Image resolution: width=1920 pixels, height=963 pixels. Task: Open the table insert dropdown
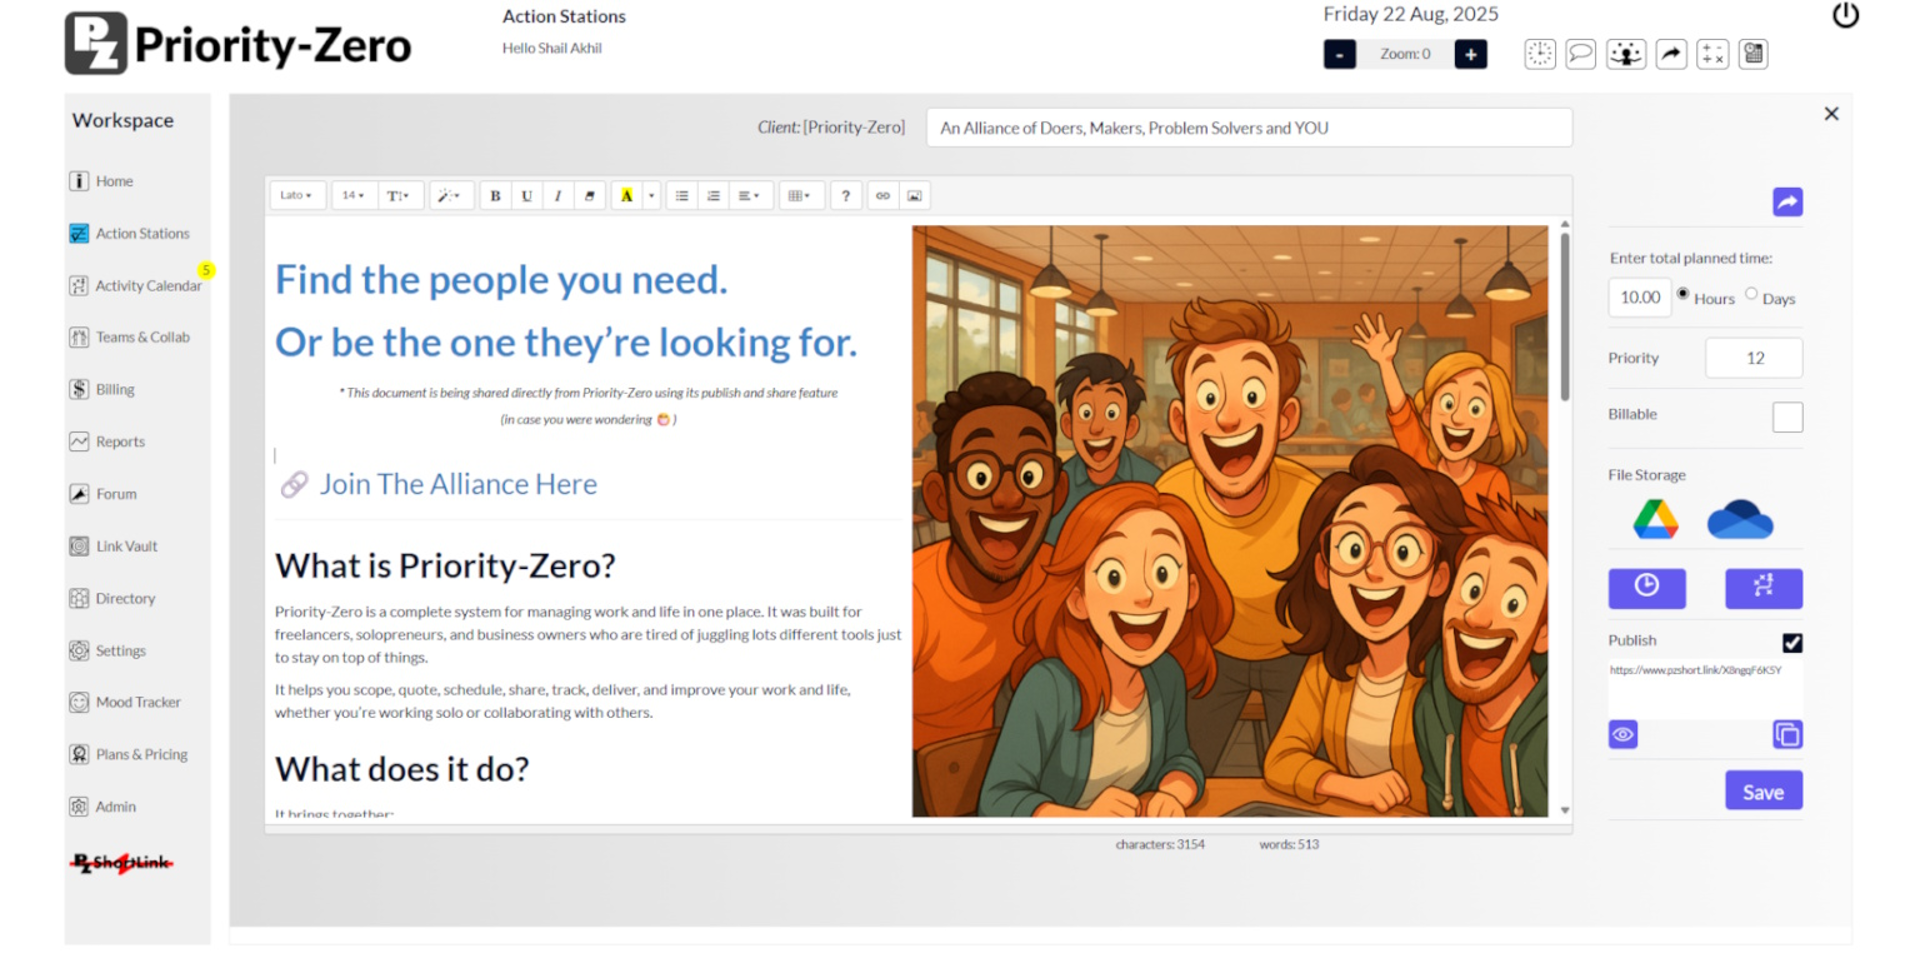(799, 196)
